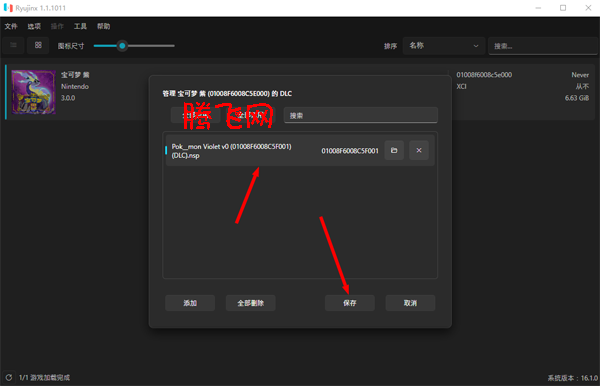Close the Ryujinx window
600x386 pixels.
coord(588,8)
